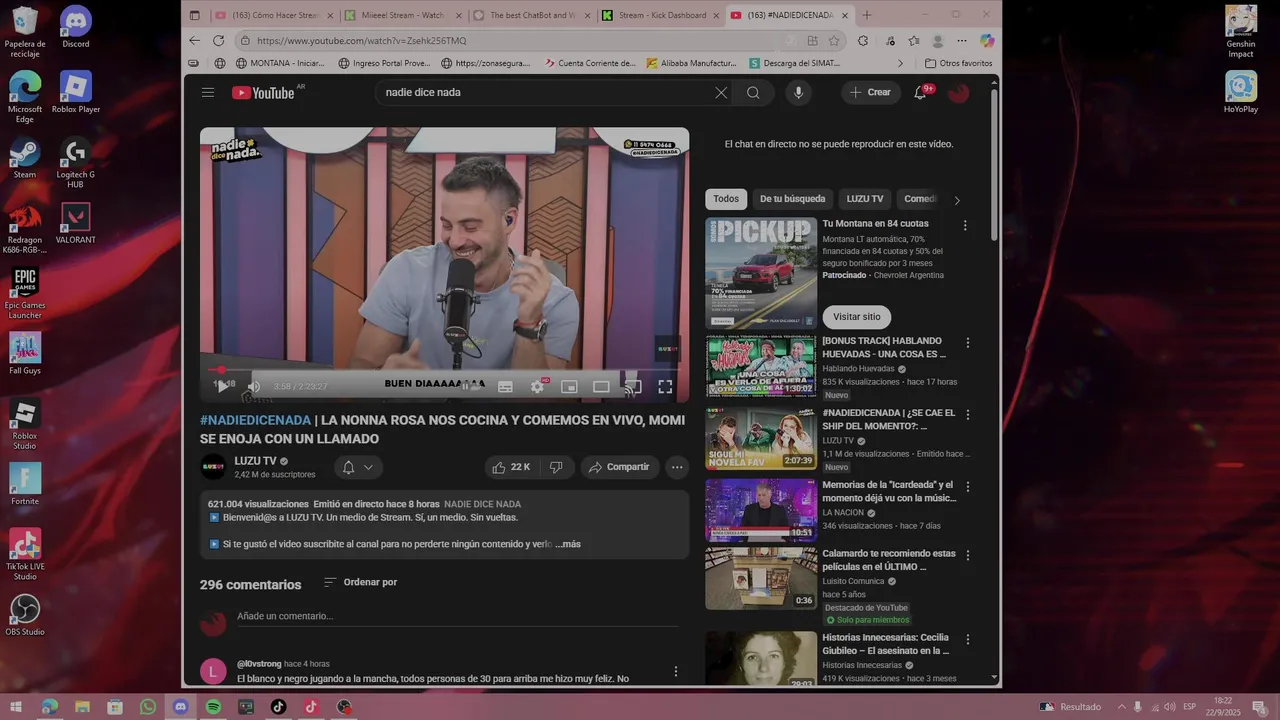The width and height of the screenshot is (1280, 720).
Task: Click Crear to create content
Action: pyautogui.click(x=870, y=92)
